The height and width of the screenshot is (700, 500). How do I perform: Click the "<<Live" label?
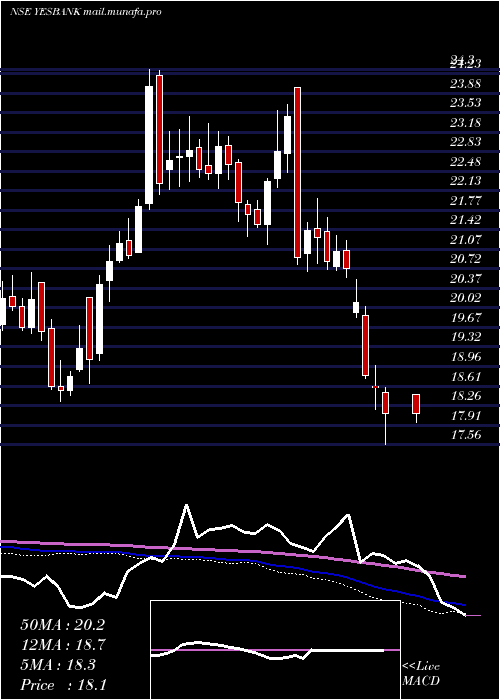(x=421, y=667)
